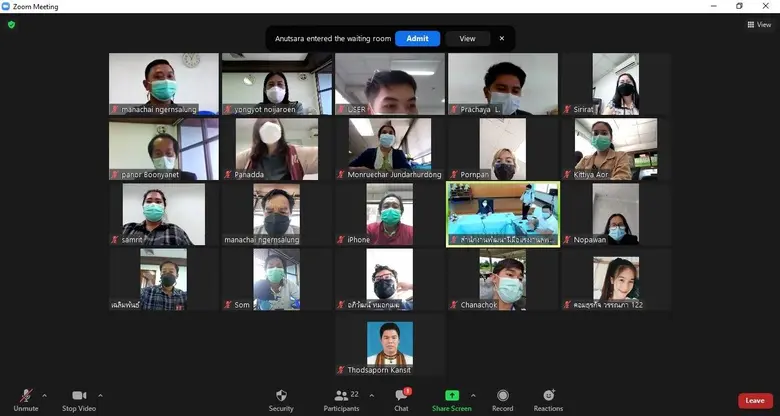Image resolution: width=780 pixels, height=416 pixels.
Task: Expand video options arrow beside Stop Video
Action: pos(100,395)
